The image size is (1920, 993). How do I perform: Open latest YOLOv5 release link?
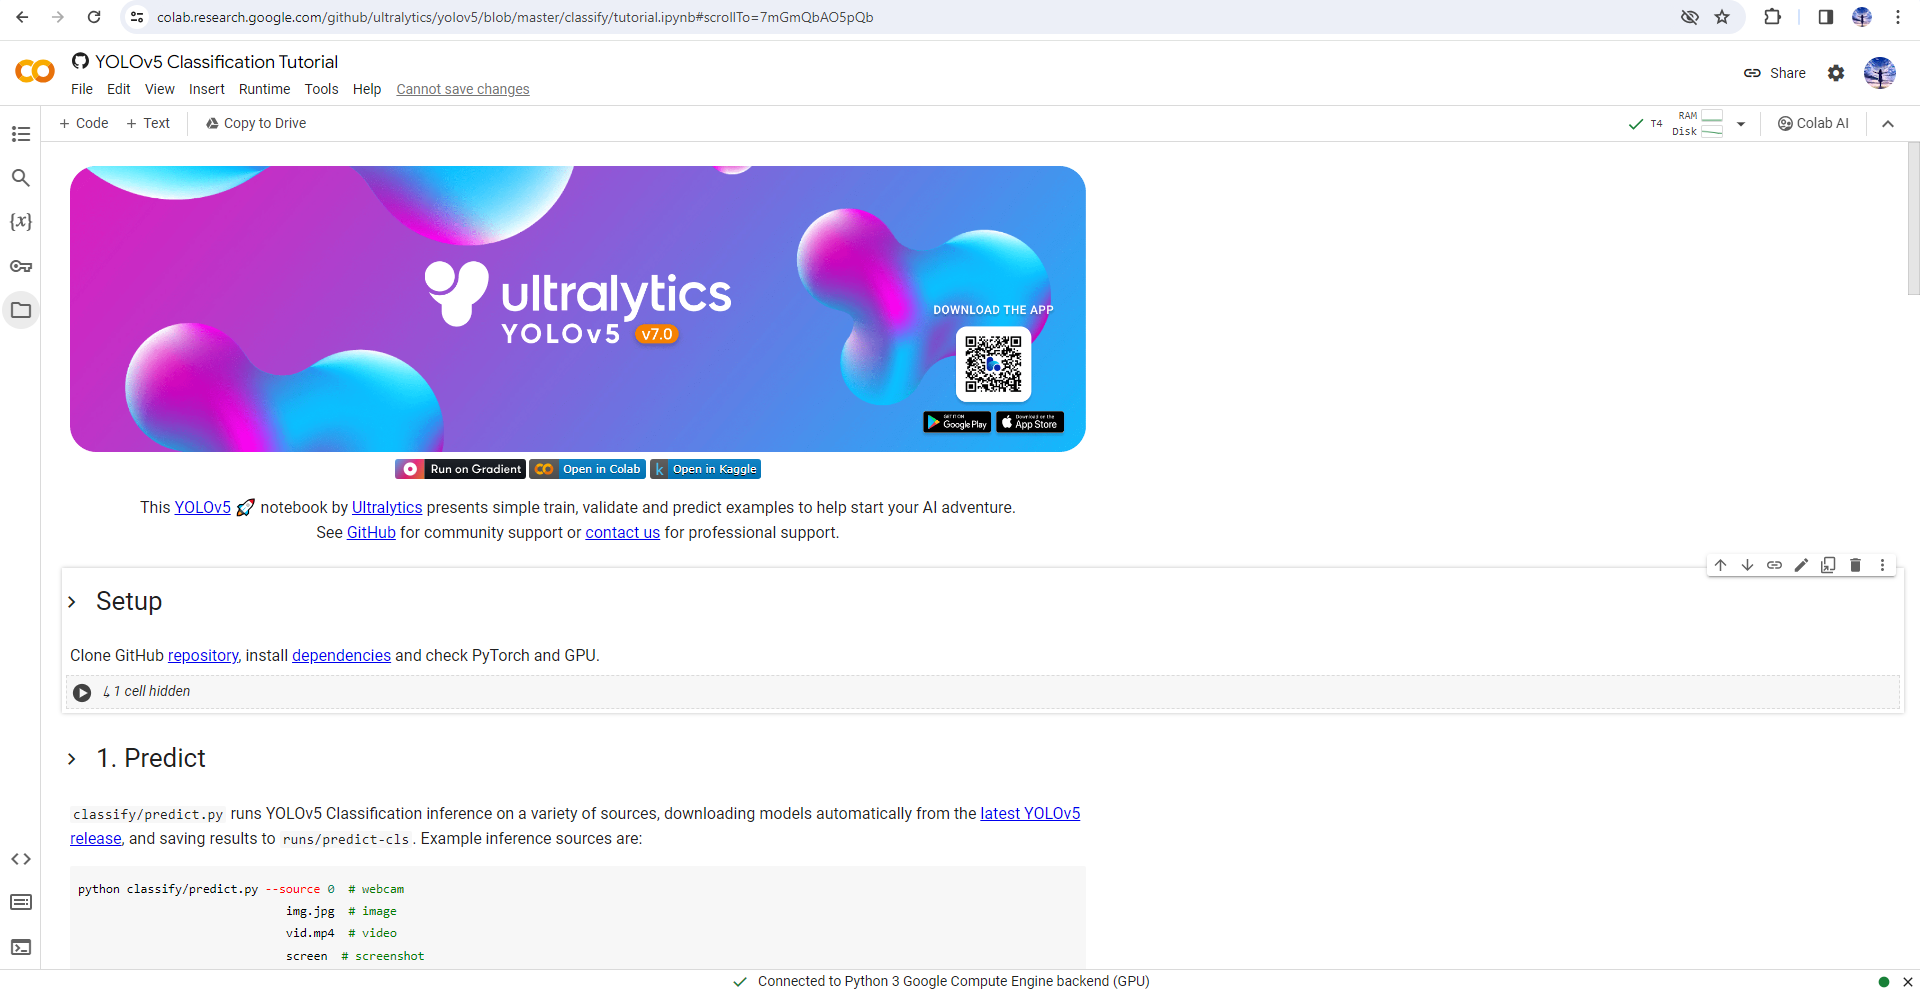(1030, 814)
